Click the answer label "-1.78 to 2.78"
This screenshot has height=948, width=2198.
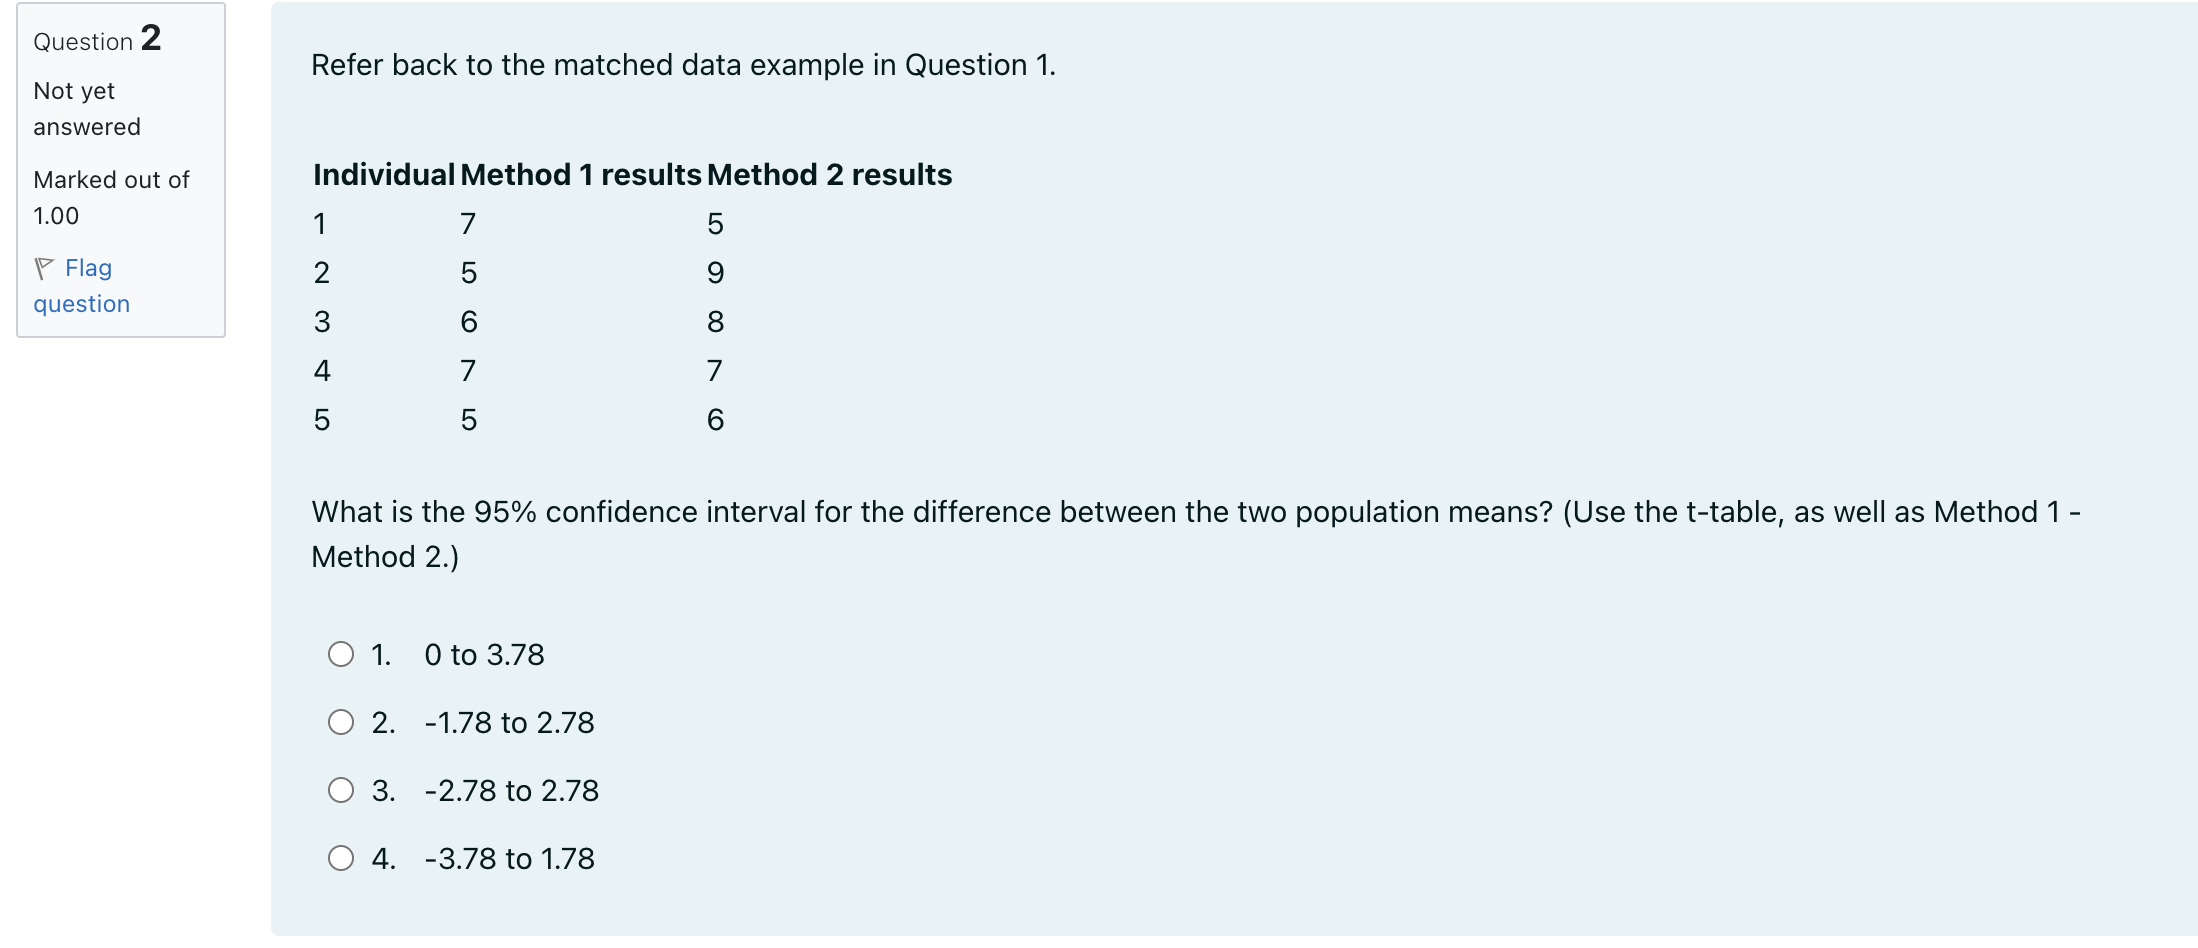pyautogui.click(x=509, y=722)
